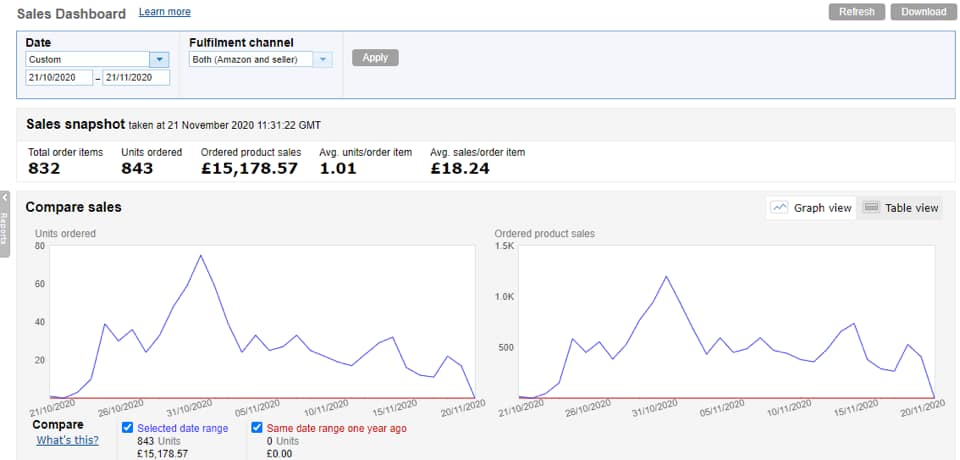Open the What's this? link under Compare

(x=68, y=440)
